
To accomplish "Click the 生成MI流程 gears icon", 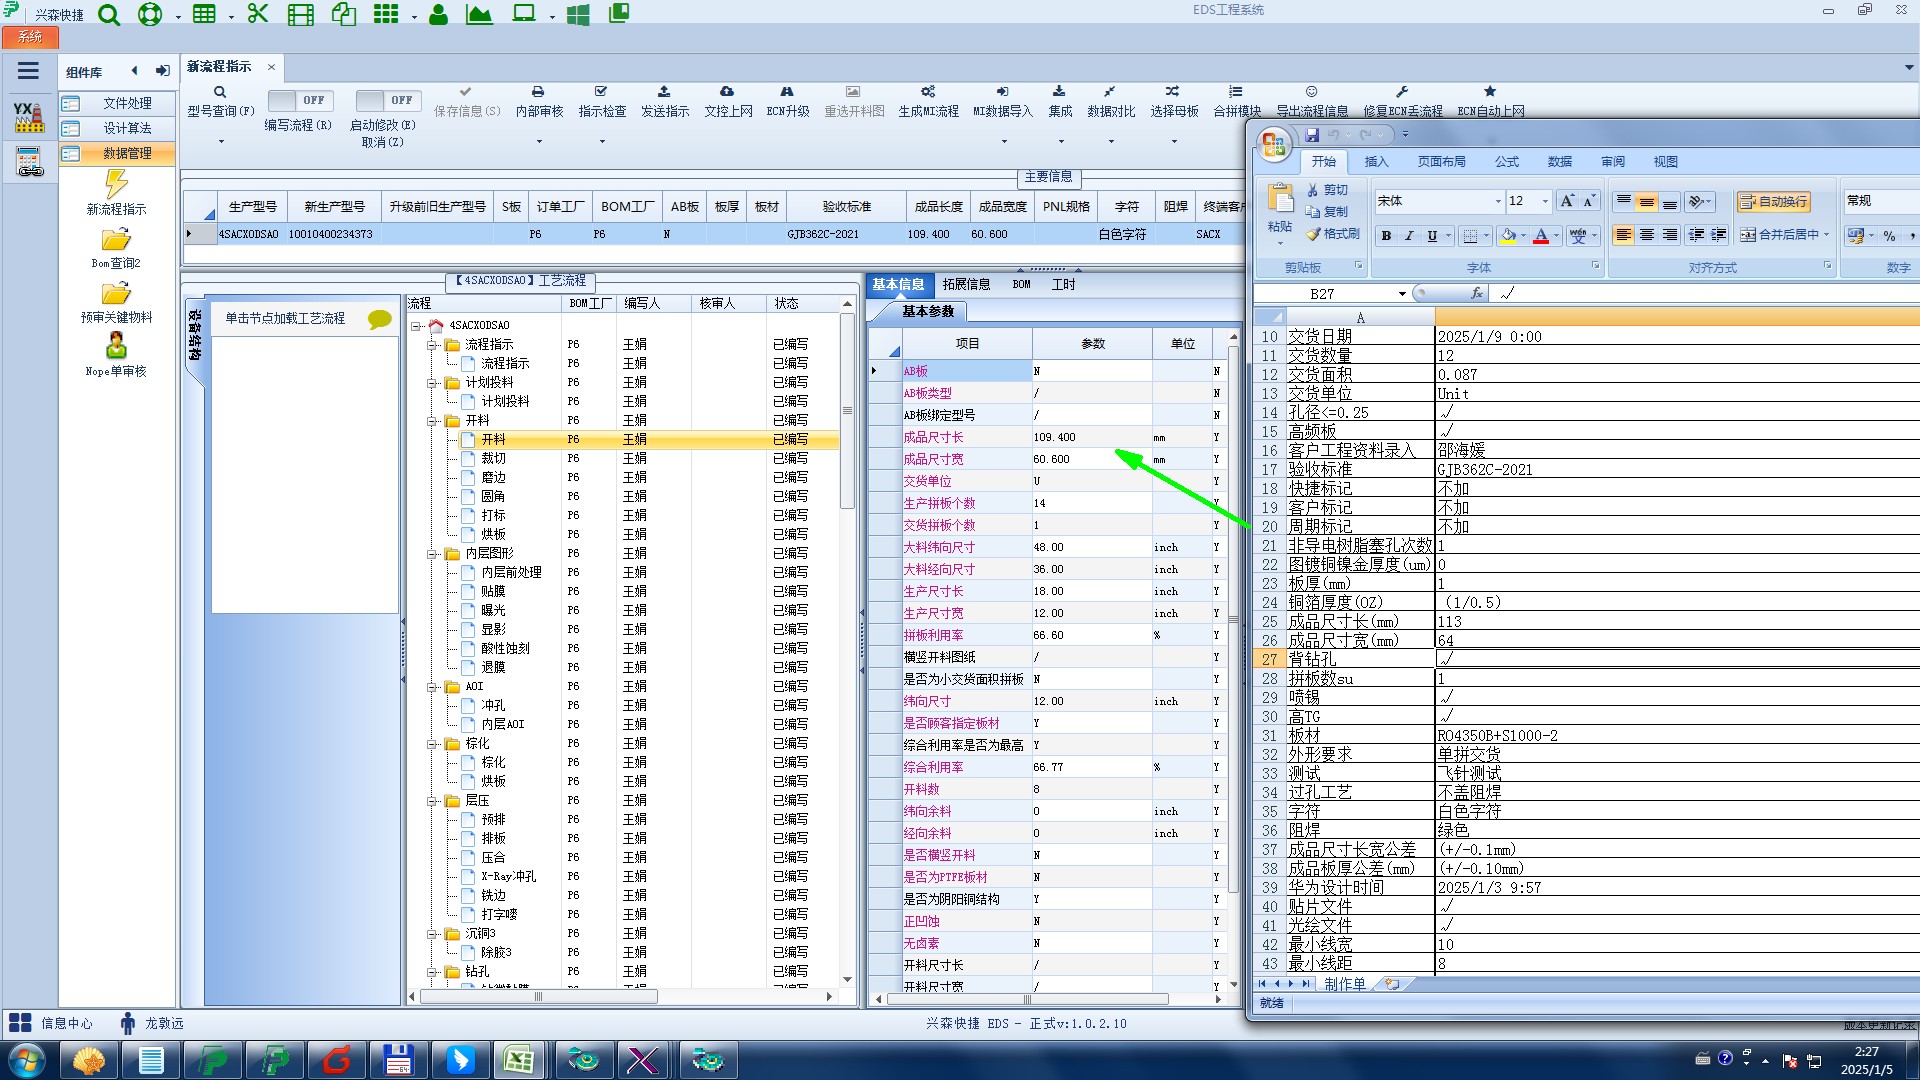I will (928, 92).
